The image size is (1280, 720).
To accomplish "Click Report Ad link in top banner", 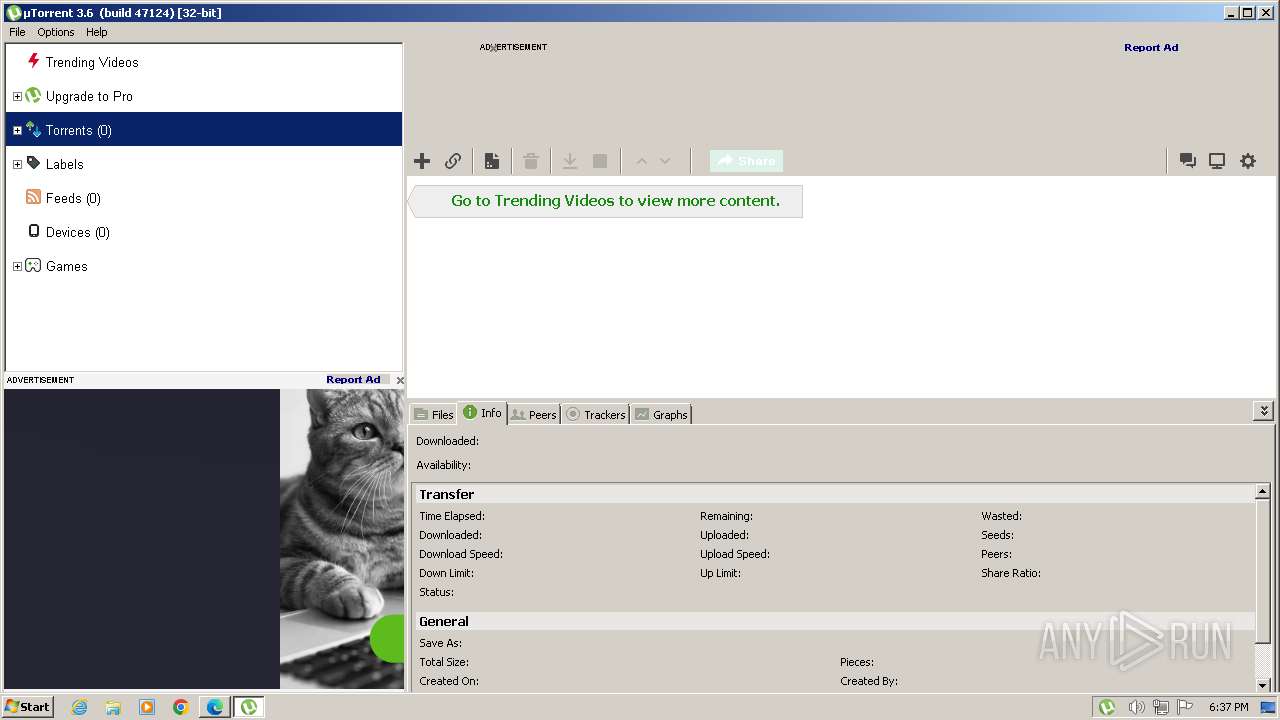I will pos(1151,47).
